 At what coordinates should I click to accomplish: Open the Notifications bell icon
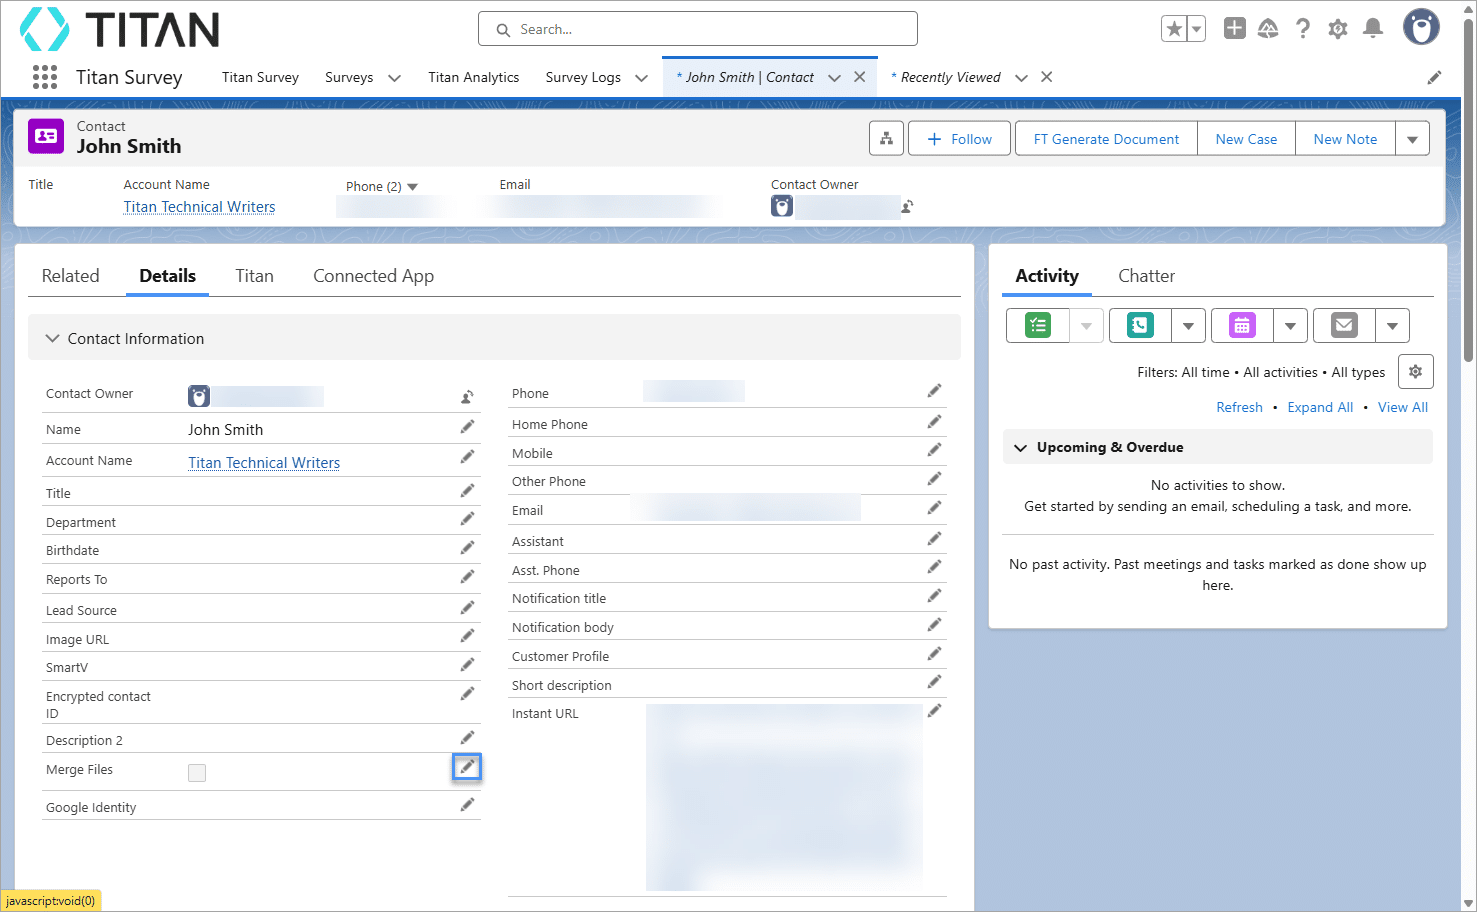1373,28
